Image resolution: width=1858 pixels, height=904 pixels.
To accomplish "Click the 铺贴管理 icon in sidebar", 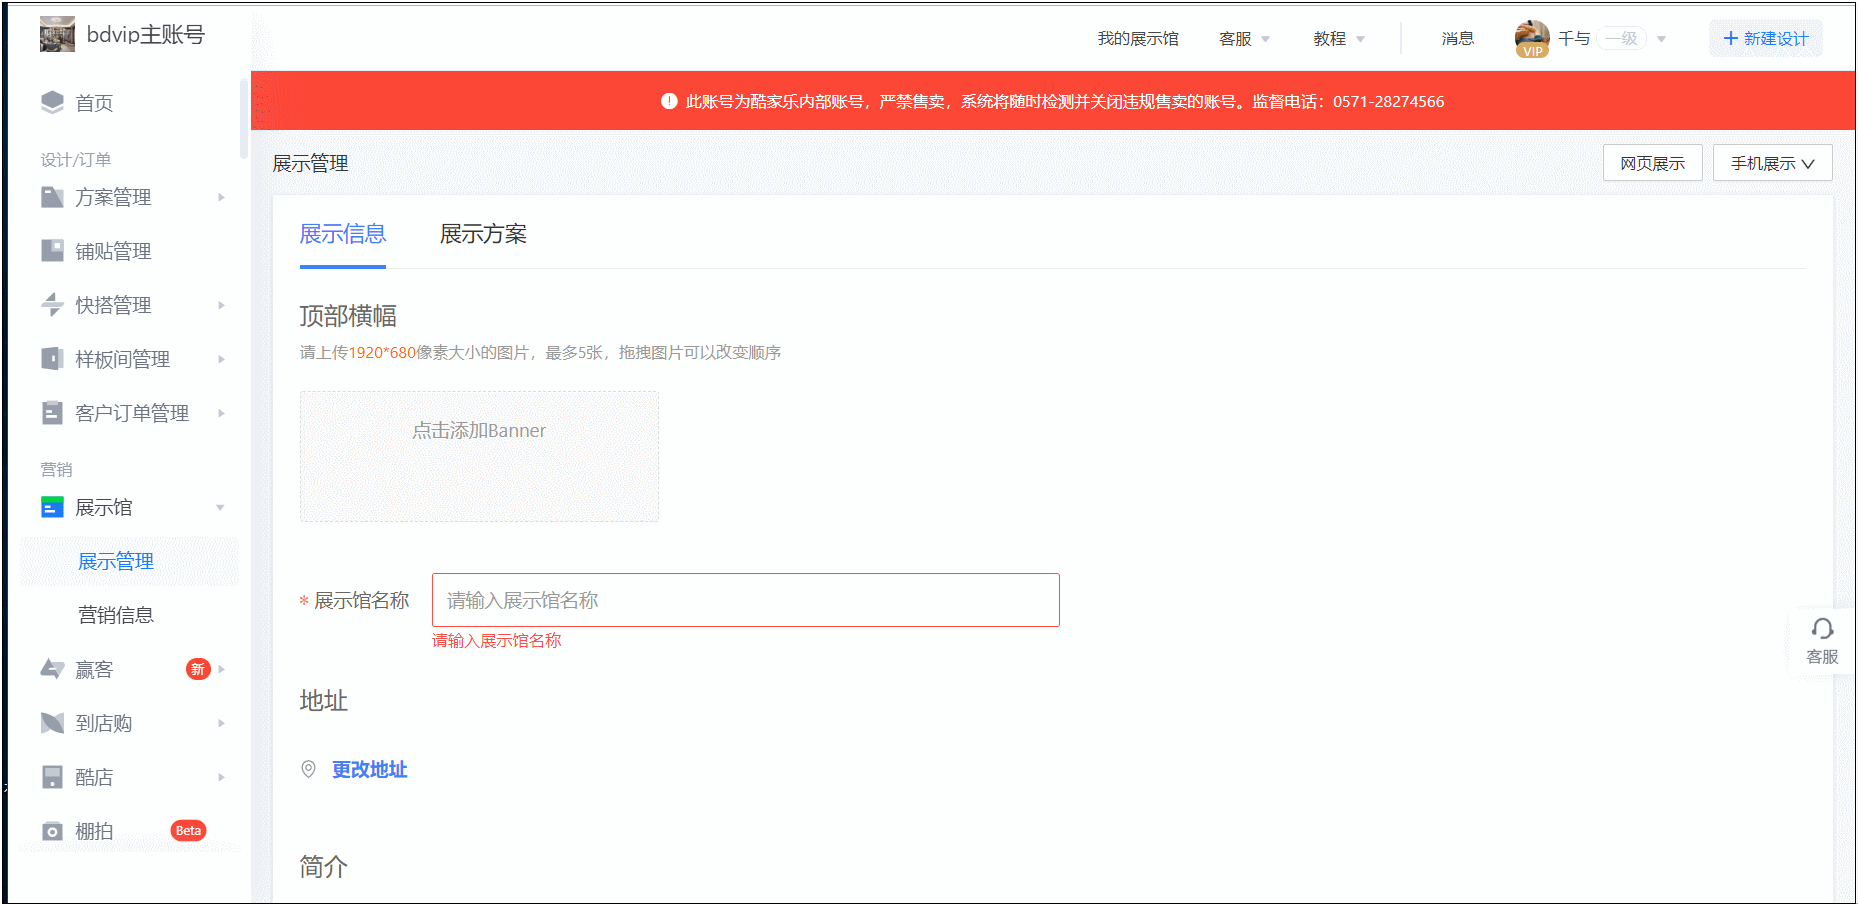I will (52, 251).
